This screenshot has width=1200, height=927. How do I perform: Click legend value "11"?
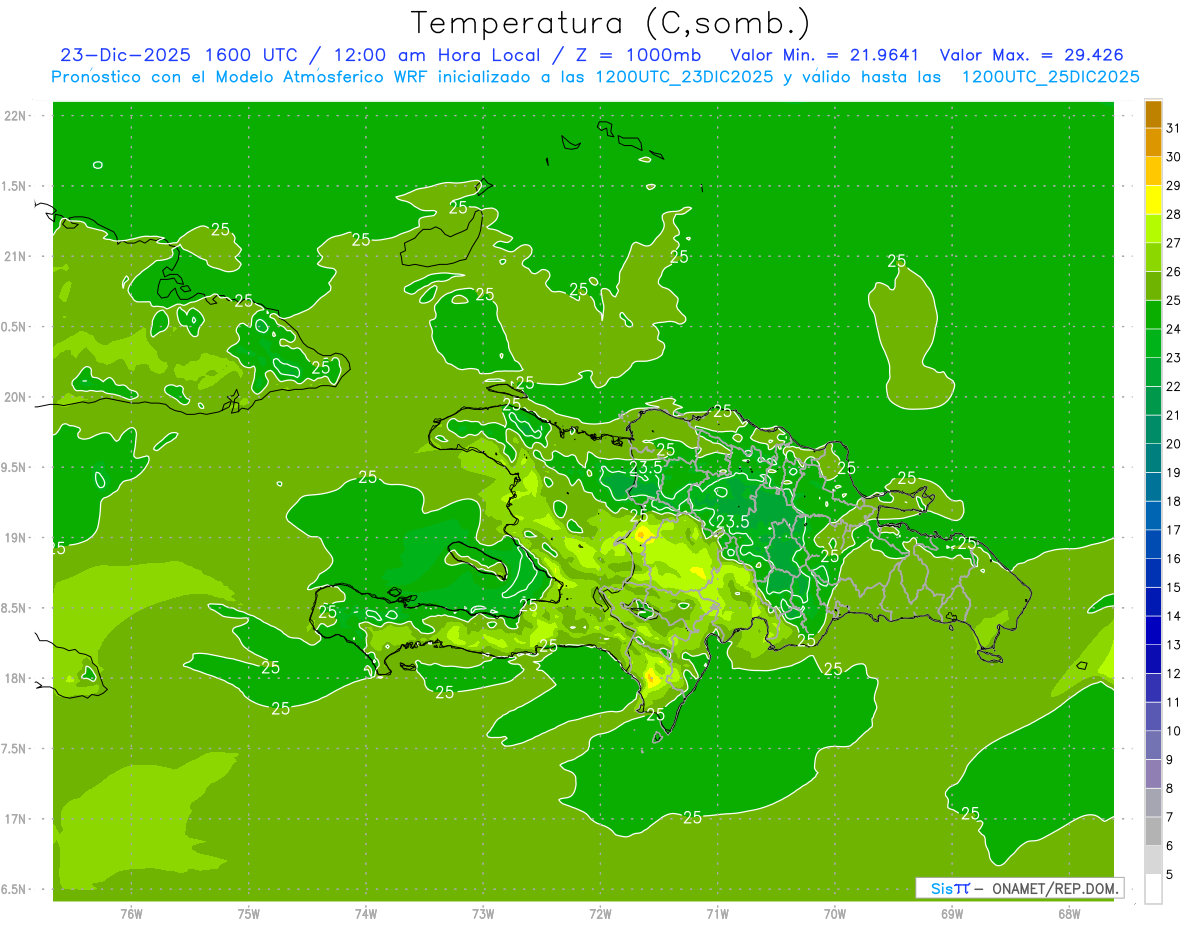[1174, 702]
